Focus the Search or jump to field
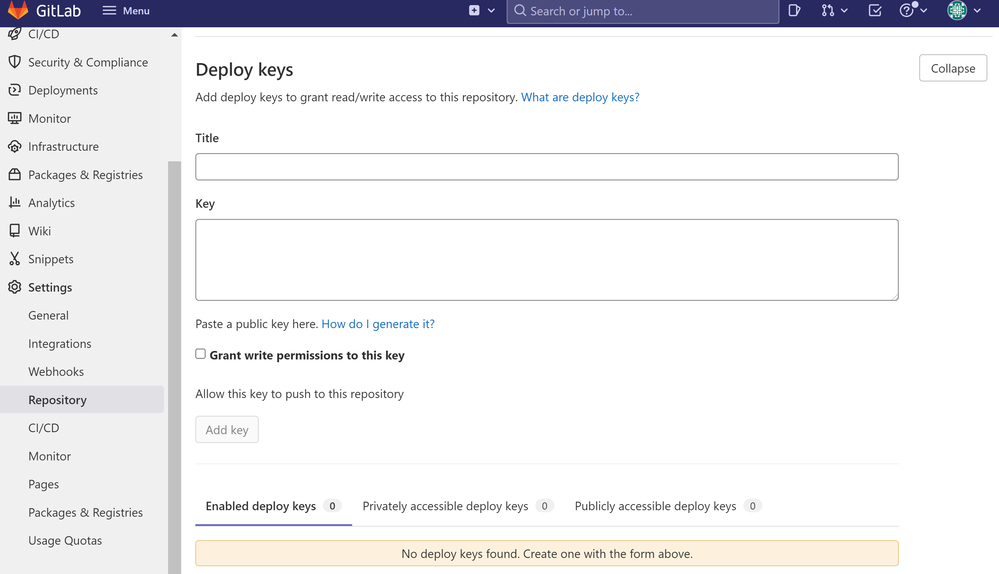The image size is (999, 574). [642, 11]
